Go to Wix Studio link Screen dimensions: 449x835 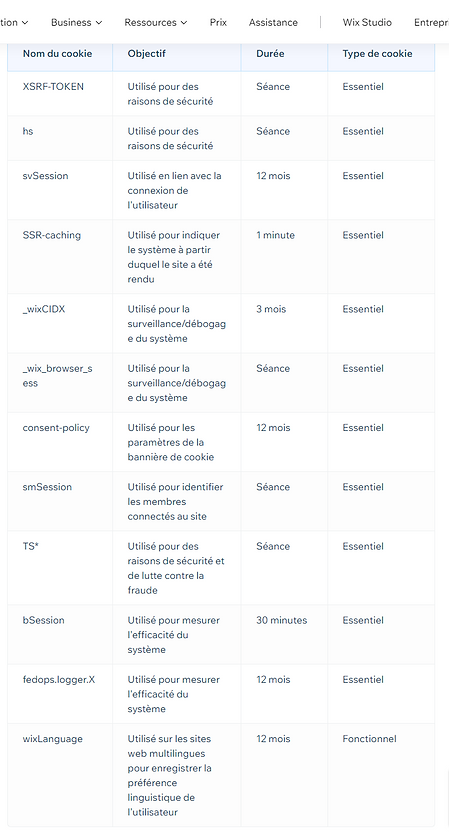(x=367, y=22)
